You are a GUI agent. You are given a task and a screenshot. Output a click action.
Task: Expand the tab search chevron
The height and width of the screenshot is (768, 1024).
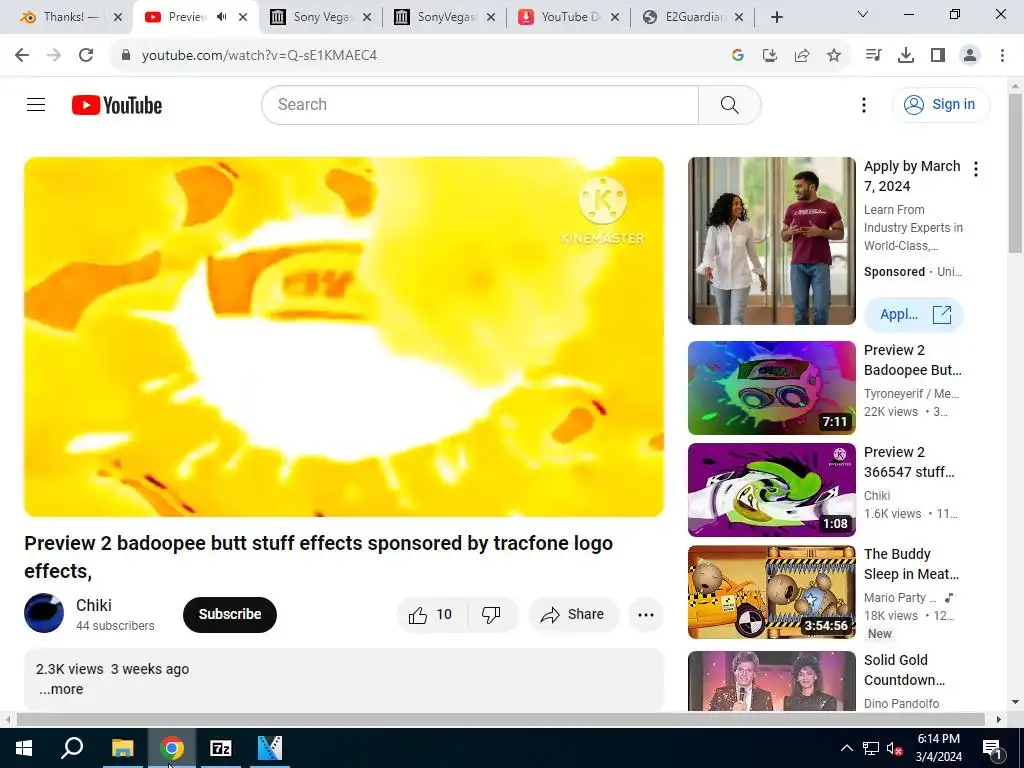863,14
